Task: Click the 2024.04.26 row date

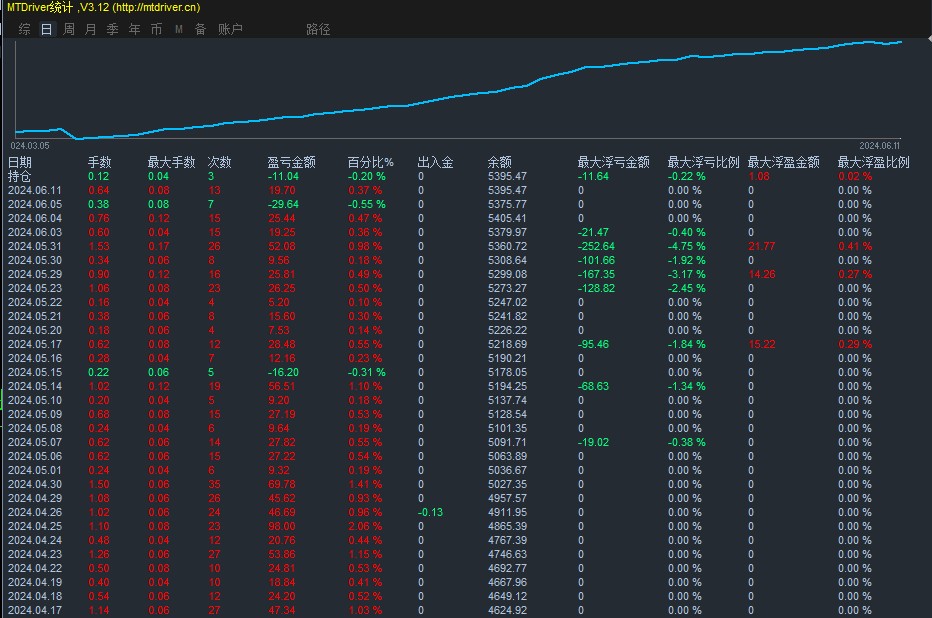Action: click(35, 512)
